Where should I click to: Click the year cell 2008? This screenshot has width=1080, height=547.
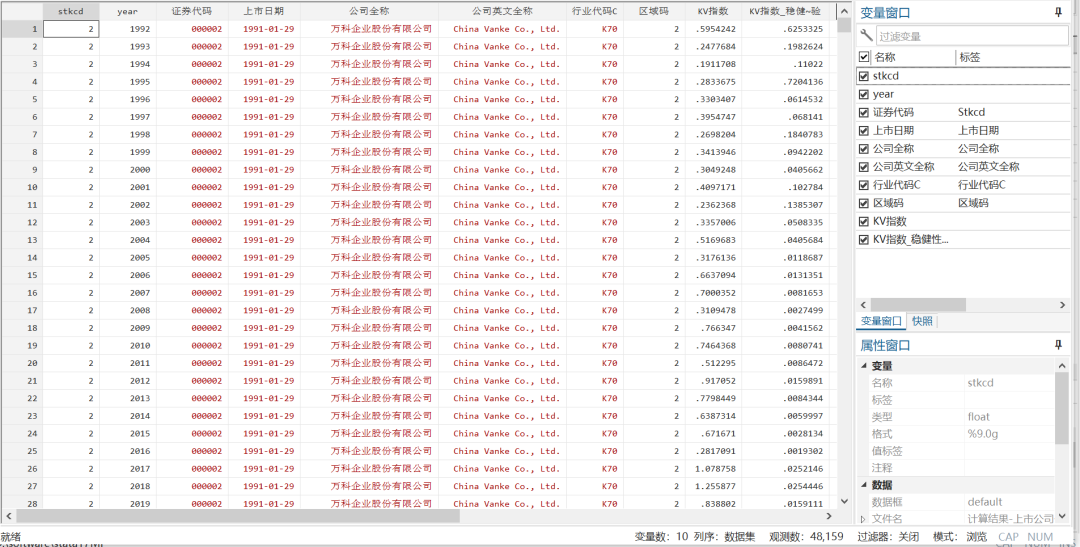click(127, 310)
